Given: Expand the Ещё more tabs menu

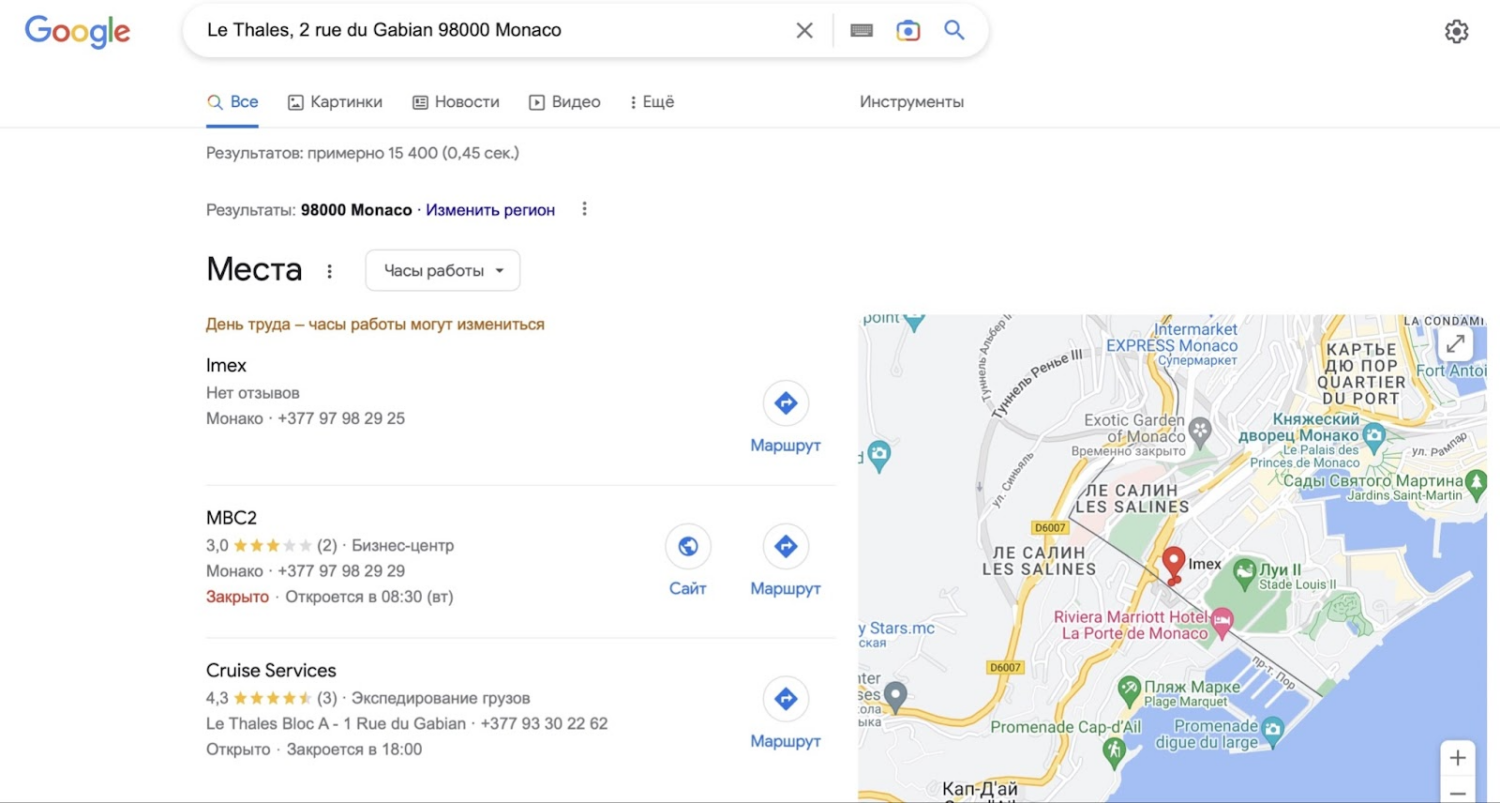Looking at the screenshot, I should point(652,102).
